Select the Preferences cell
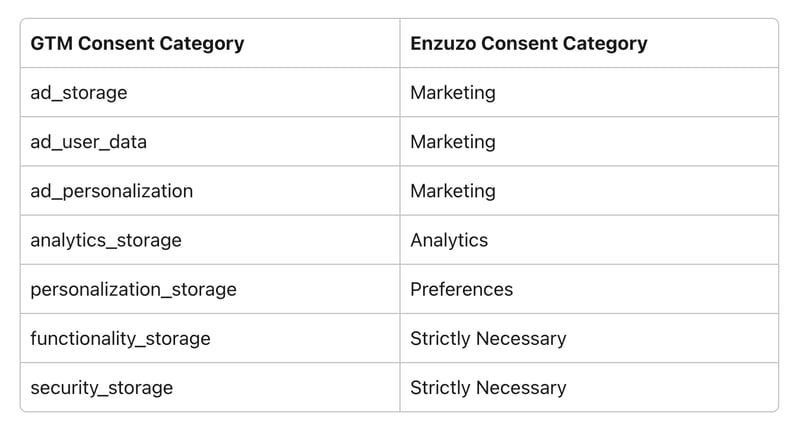 461,289
